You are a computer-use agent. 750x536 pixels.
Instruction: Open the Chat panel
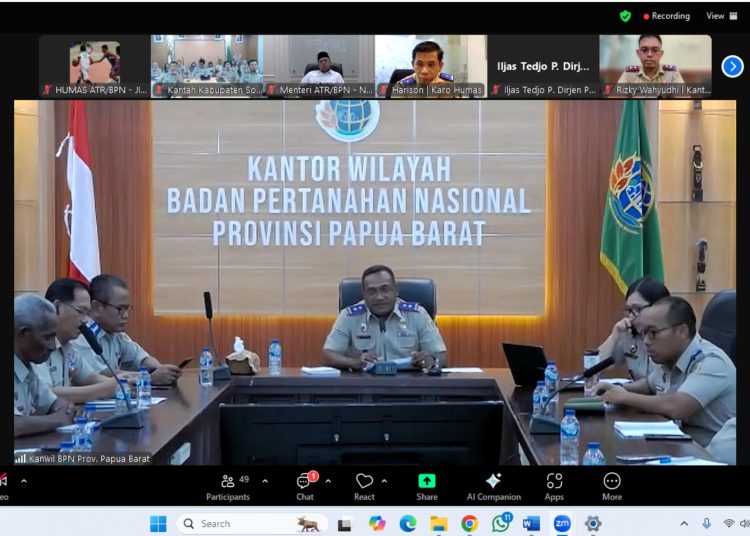[x=305, y=487]
